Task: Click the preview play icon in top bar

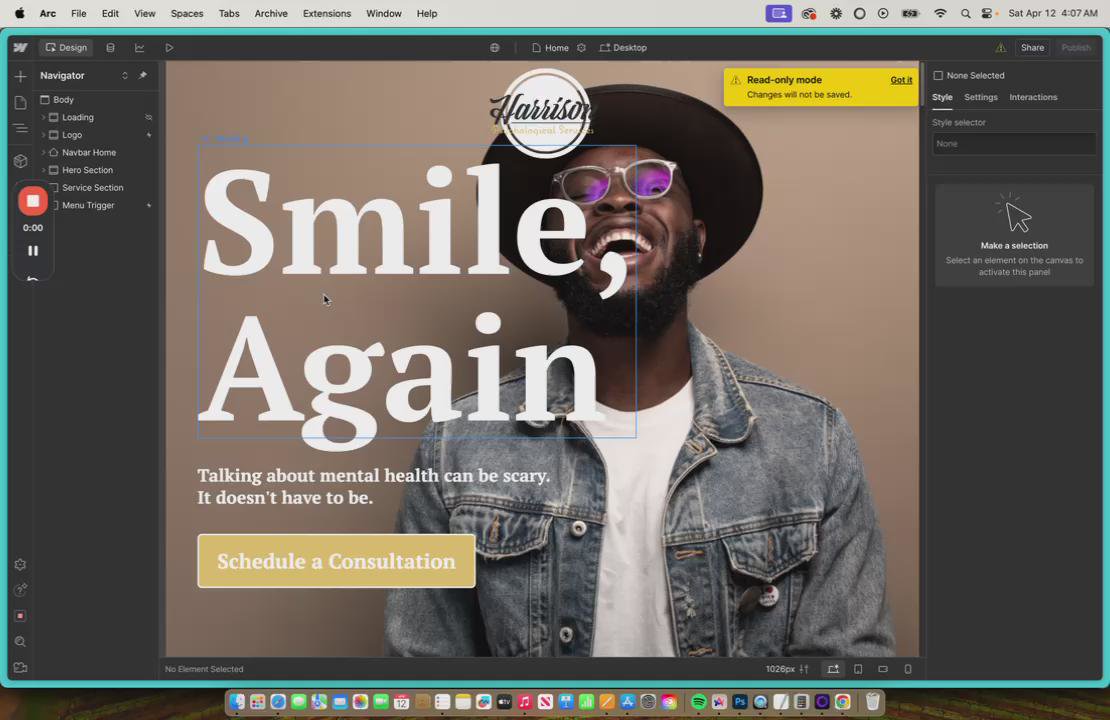Action: click(169, 47)
